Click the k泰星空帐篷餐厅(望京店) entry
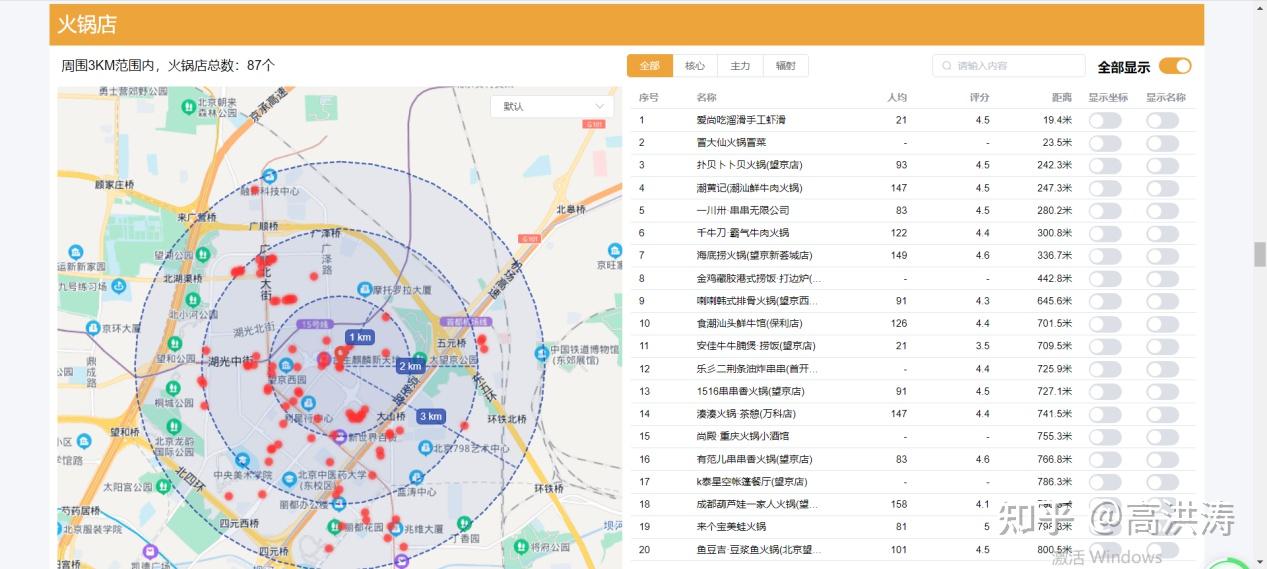Image resolution: width=1267 pixels, height=569 pixels. [752, 482]
